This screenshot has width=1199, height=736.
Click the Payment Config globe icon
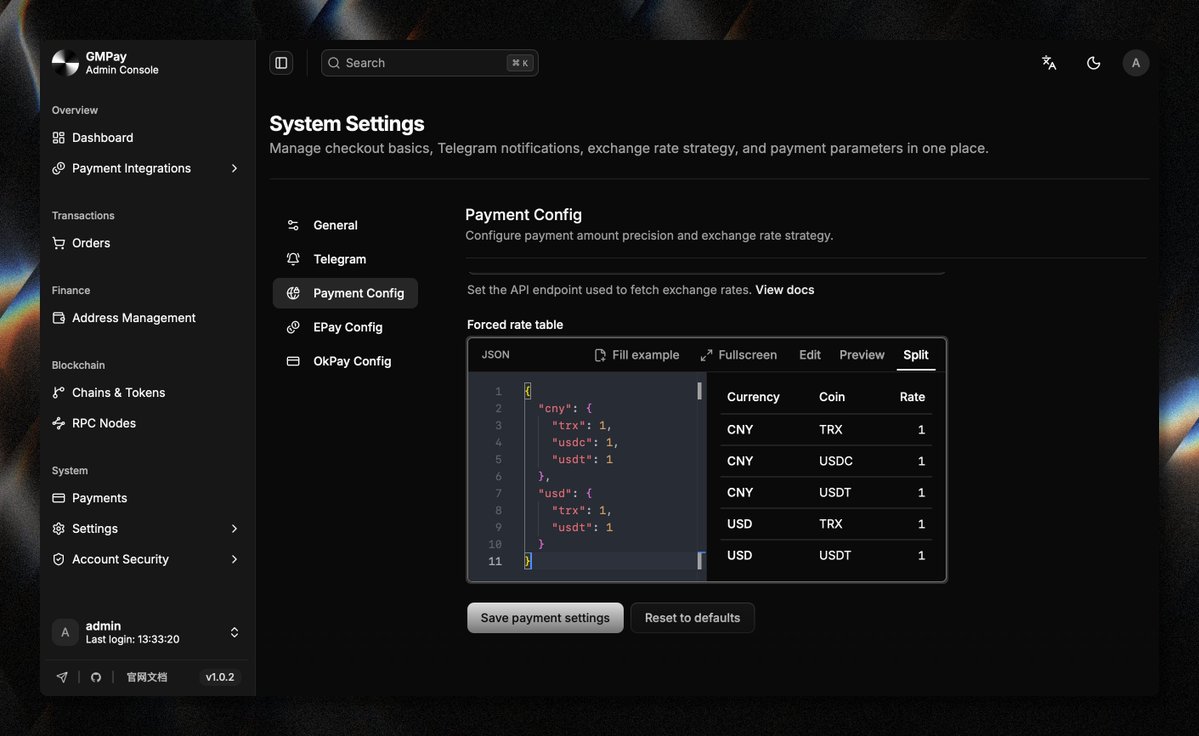[293, 293]
